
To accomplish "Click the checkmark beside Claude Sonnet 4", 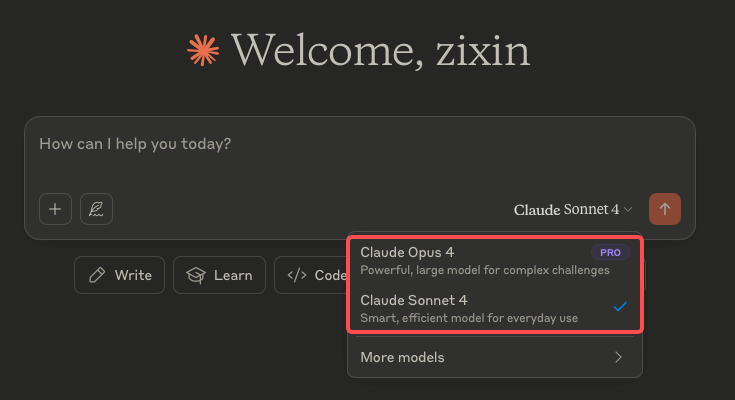I will coord(620,307).
